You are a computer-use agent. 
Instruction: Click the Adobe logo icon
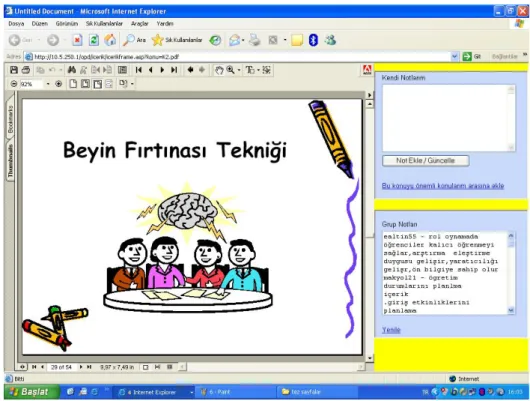367,70
